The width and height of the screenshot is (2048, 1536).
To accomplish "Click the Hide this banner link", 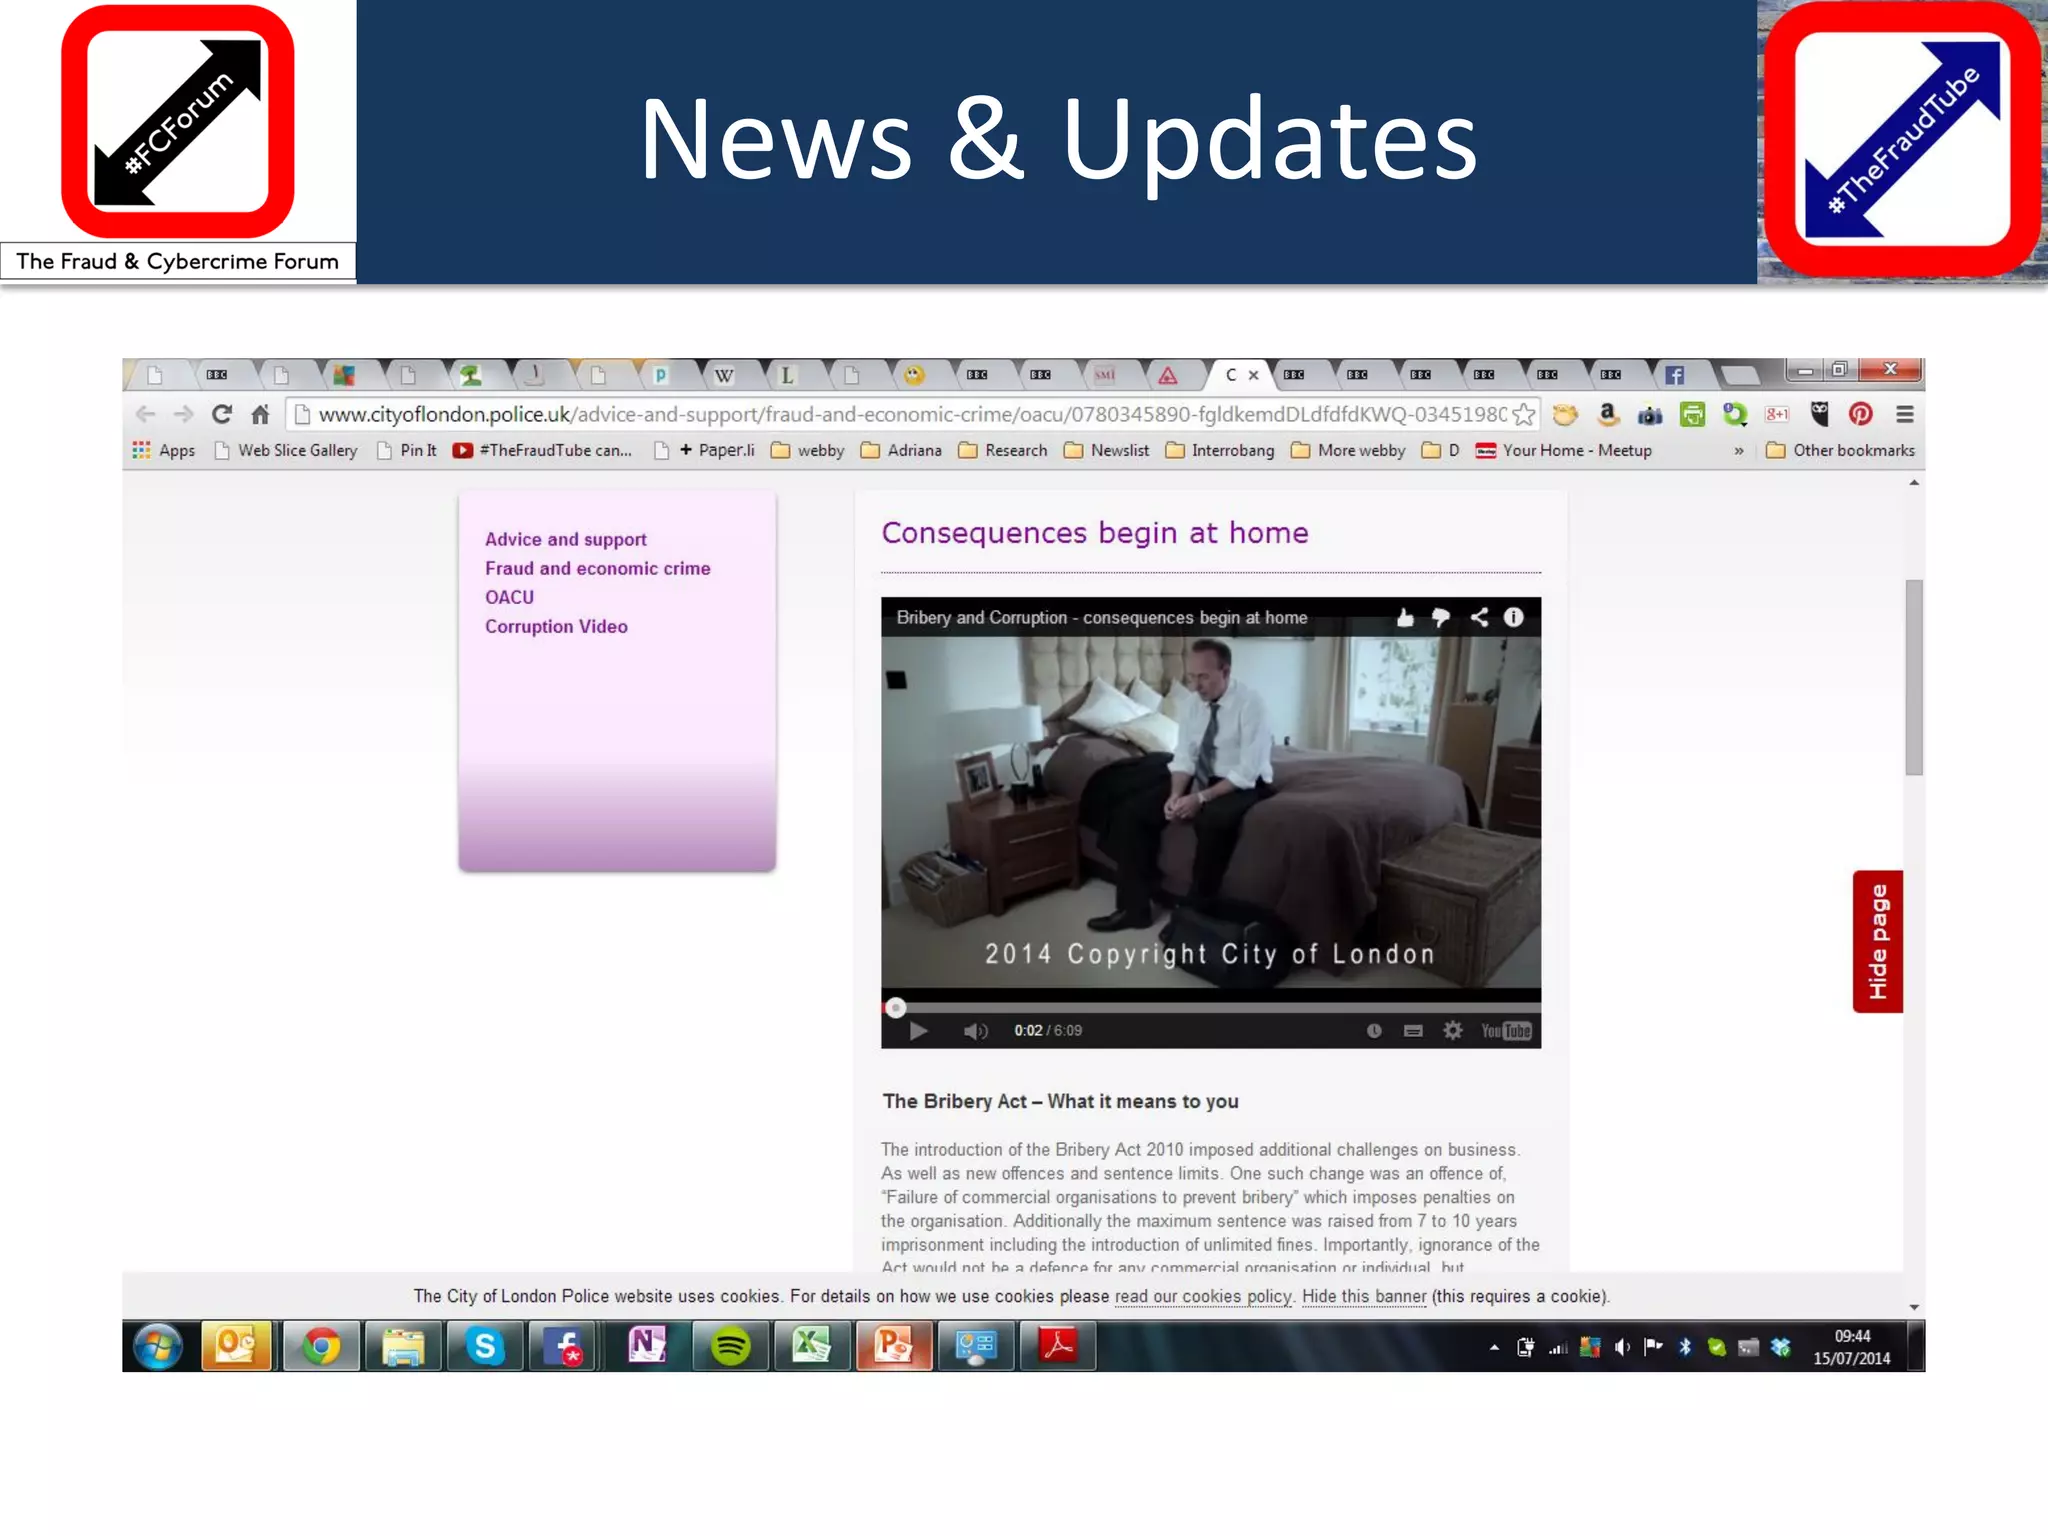I will click(1364, 1297).
